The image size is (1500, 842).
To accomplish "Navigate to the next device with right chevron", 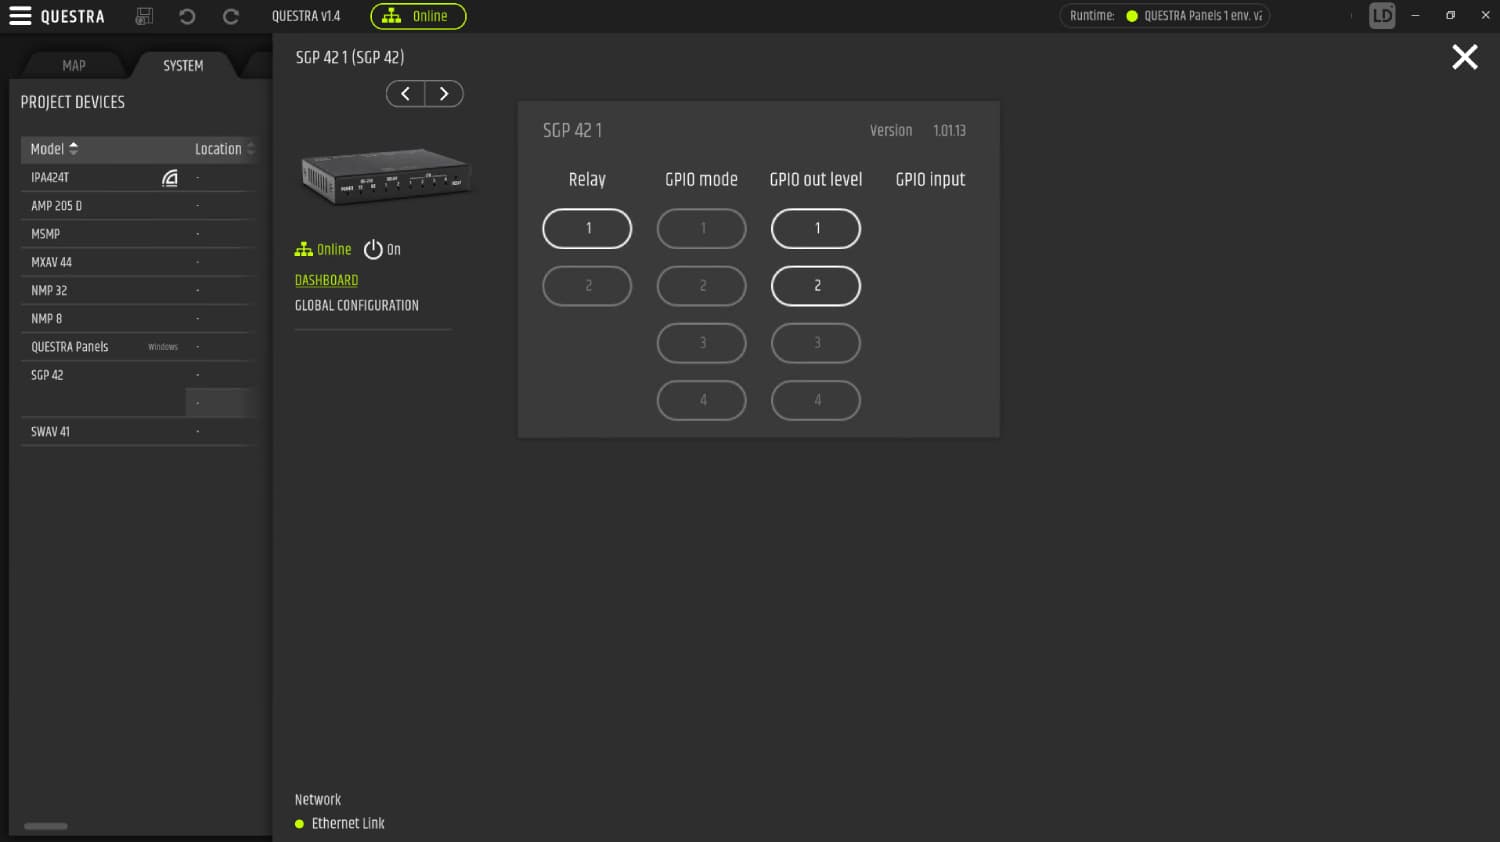I will pos(444,93).
